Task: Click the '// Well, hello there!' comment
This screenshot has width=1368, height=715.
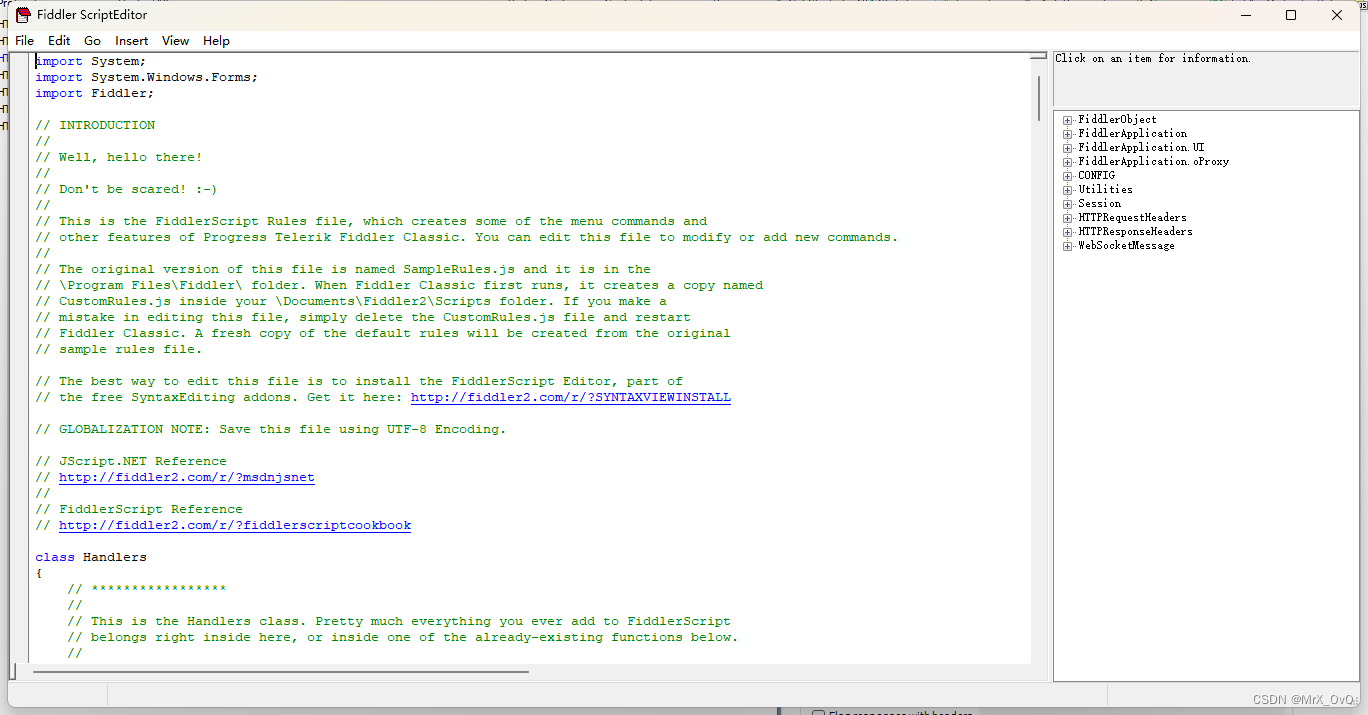Action: click(119, 157)
